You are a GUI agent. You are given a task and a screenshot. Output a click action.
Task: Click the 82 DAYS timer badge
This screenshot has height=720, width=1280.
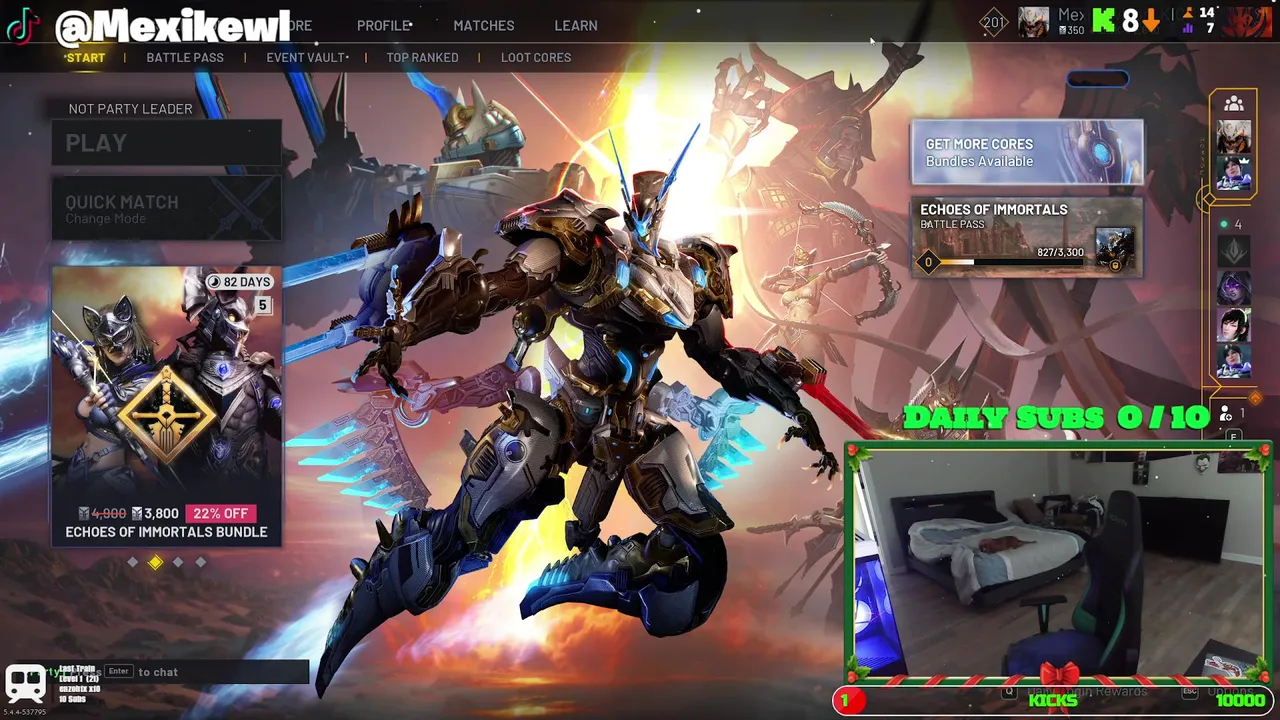(239, 282)
